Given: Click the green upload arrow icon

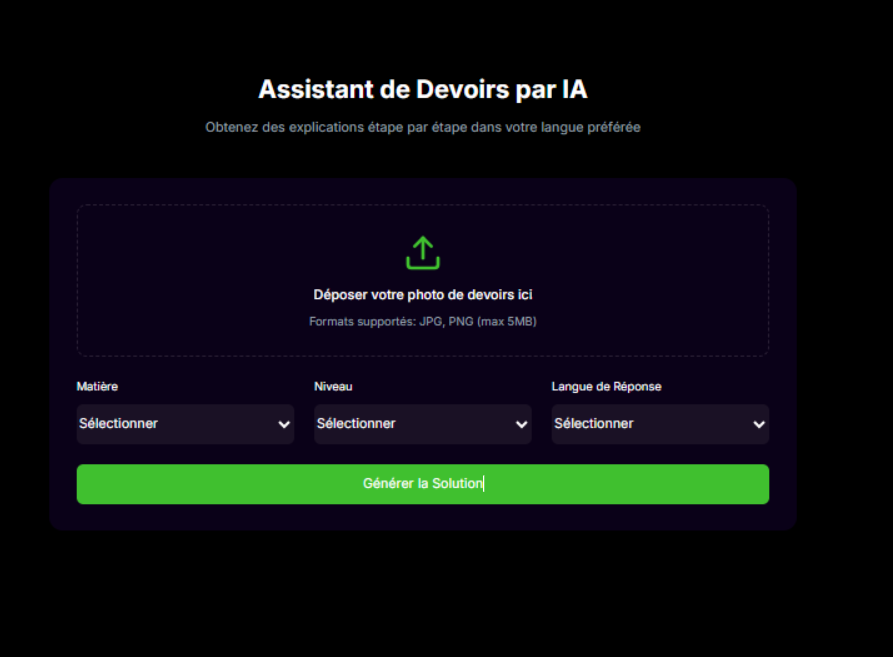Looking at the screenshot, I should click(x=423, y=253).
